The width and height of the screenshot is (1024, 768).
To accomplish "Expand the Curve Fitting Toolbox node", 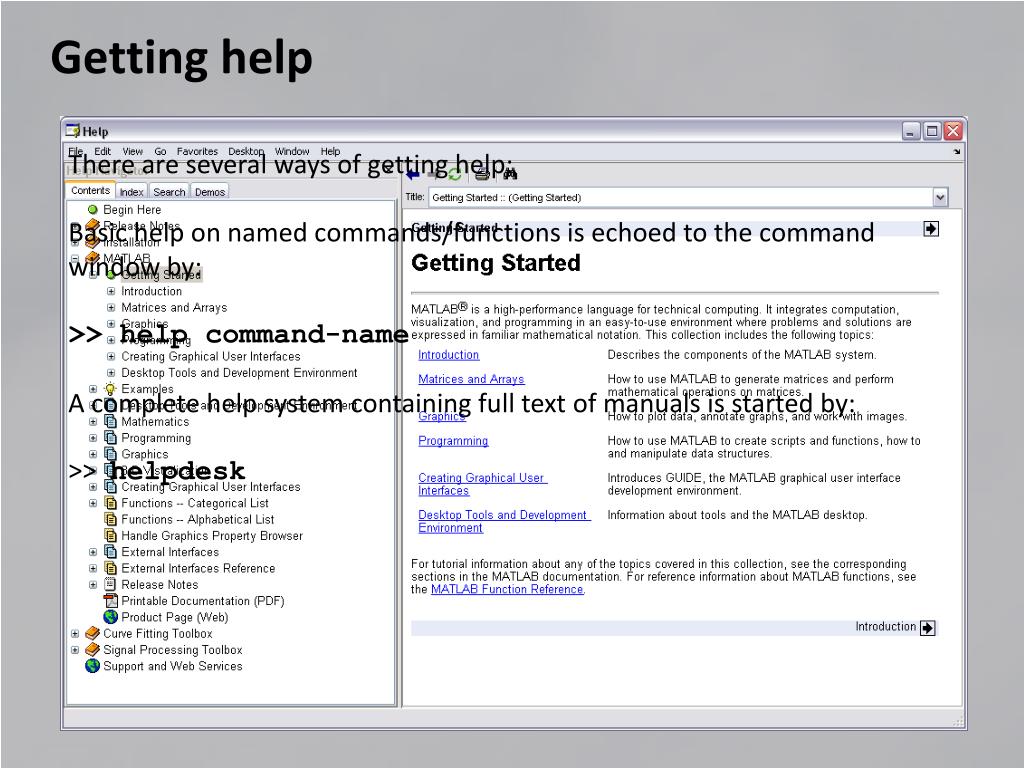I will click(x=74, y=633).
